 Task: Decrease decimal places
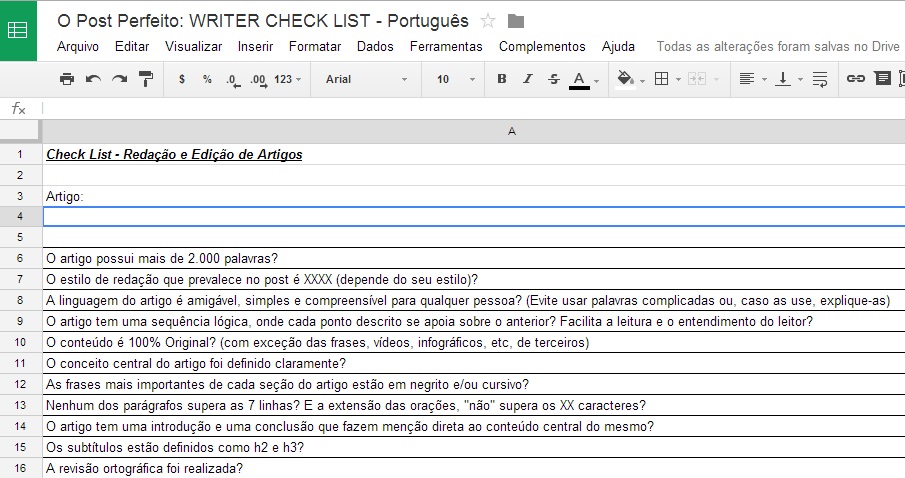[233, 80]
